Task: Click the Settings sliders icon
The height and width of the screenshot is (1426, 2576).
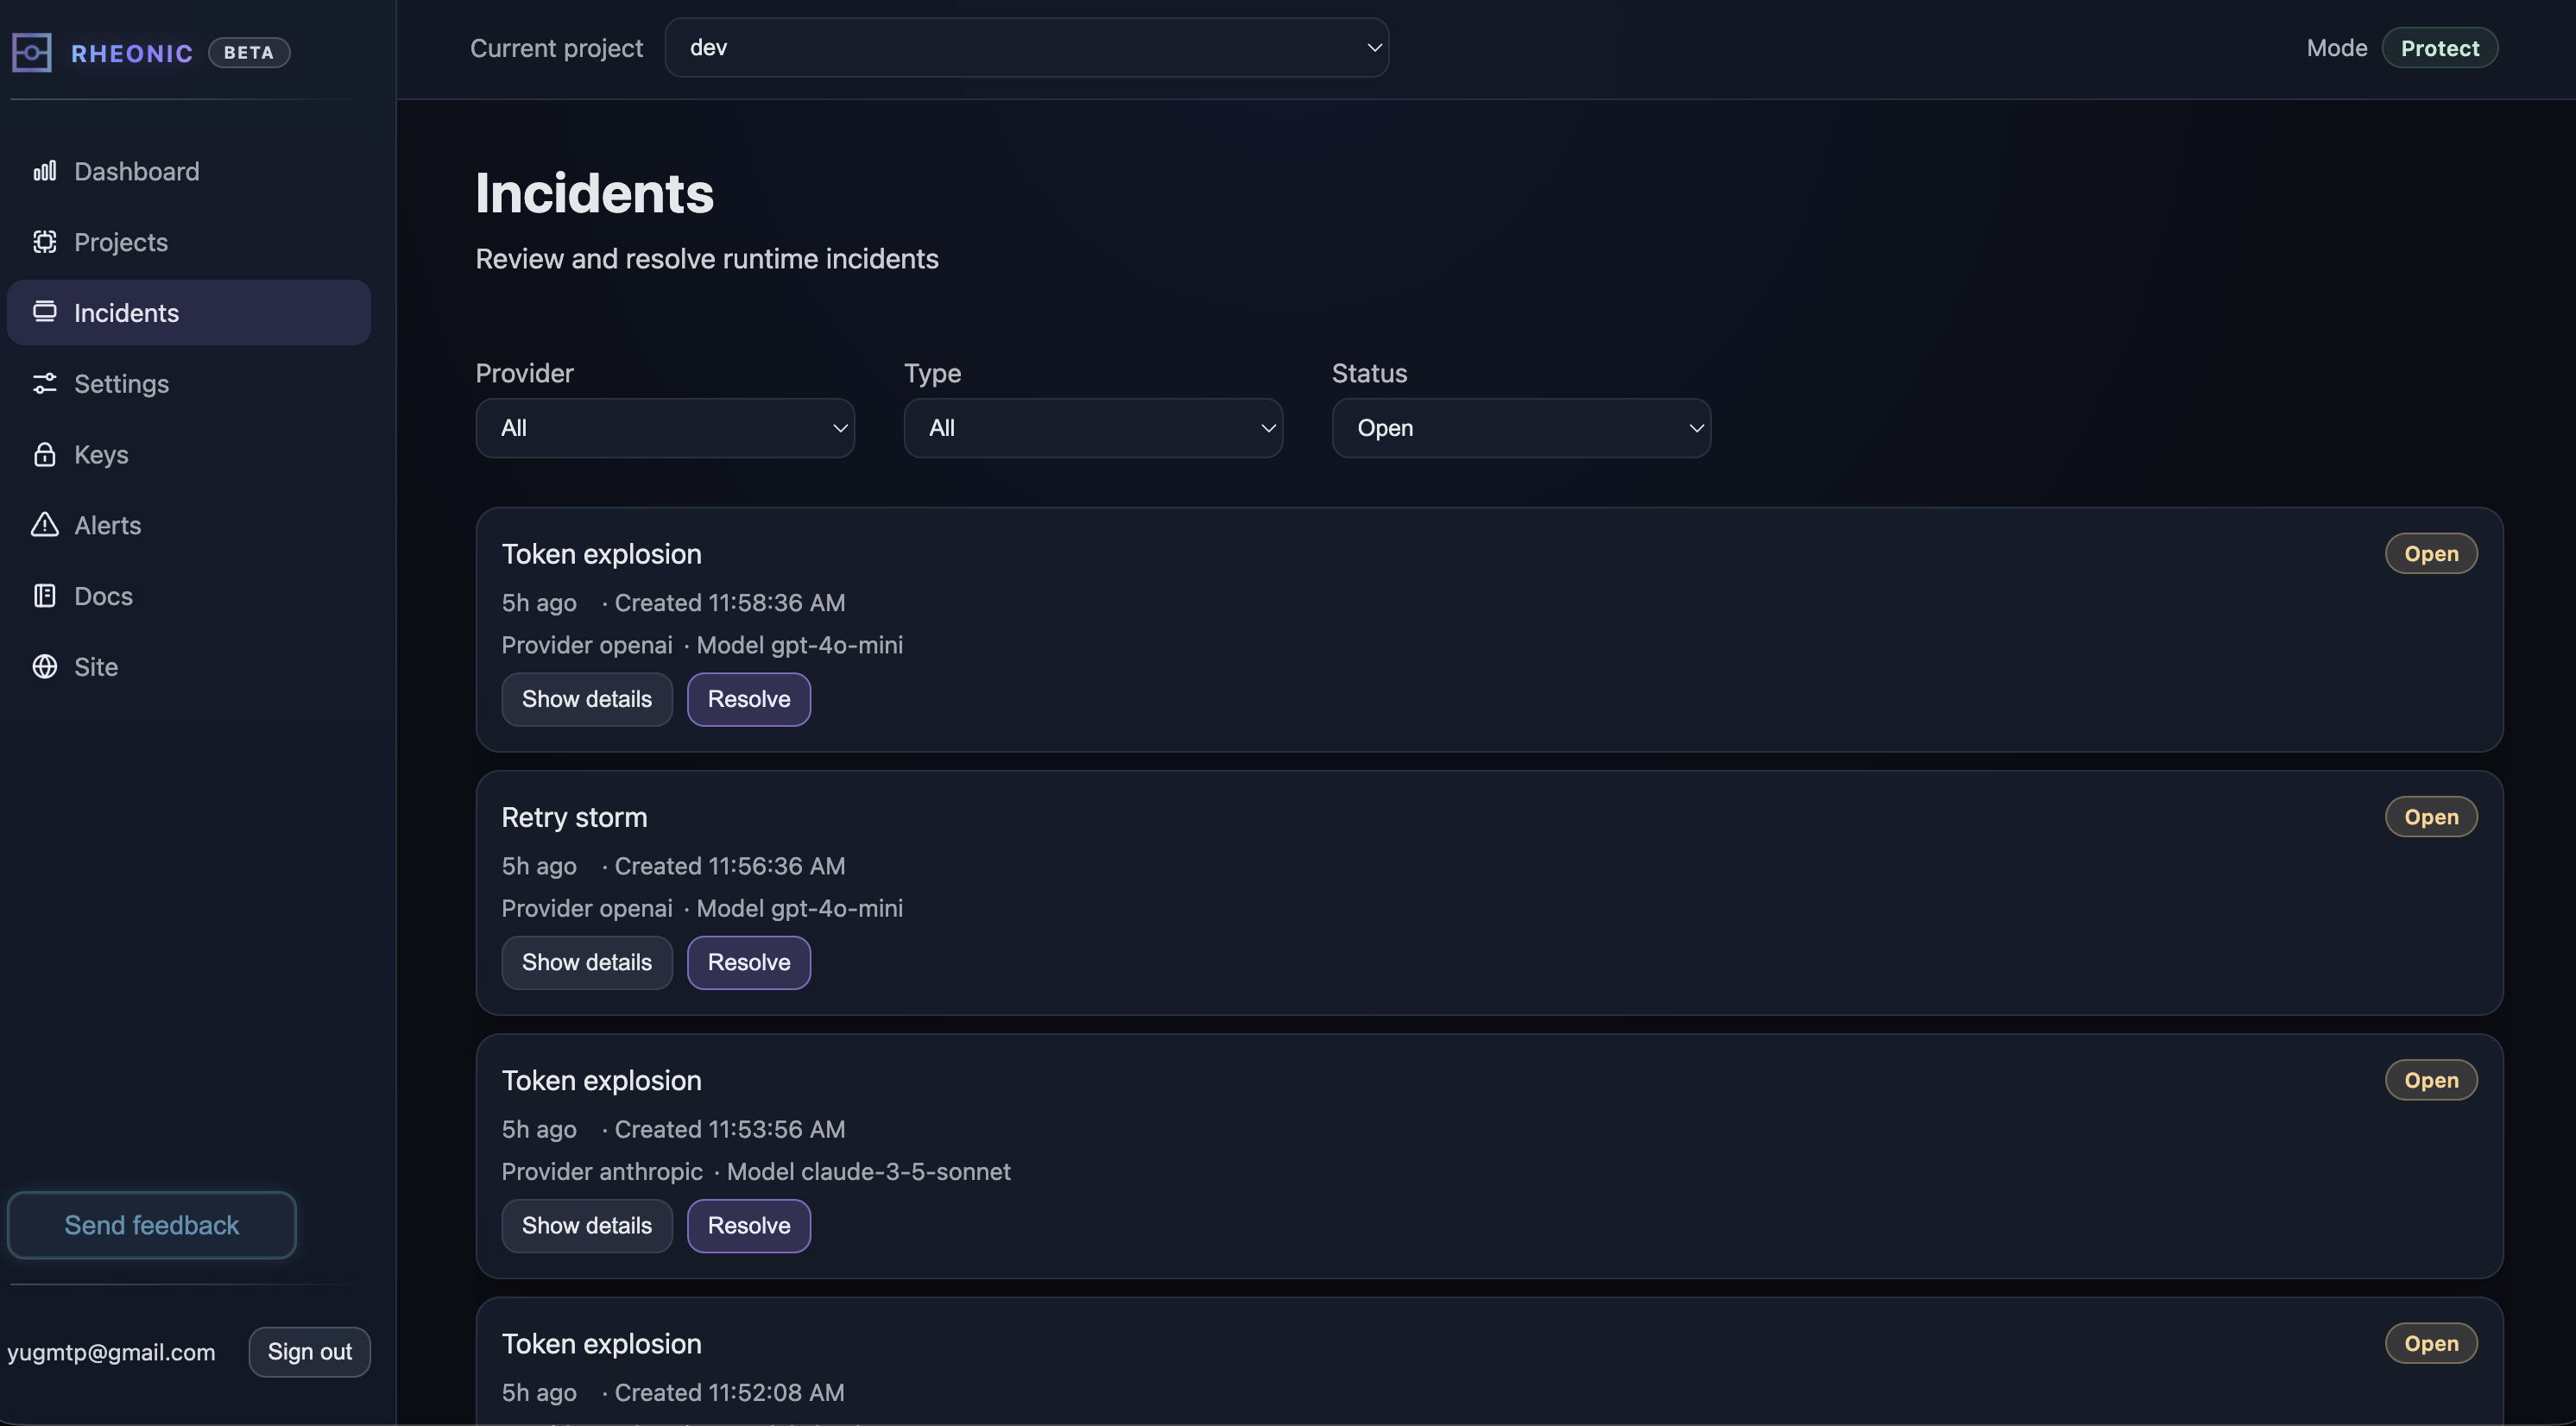Action: pos(44,384)
